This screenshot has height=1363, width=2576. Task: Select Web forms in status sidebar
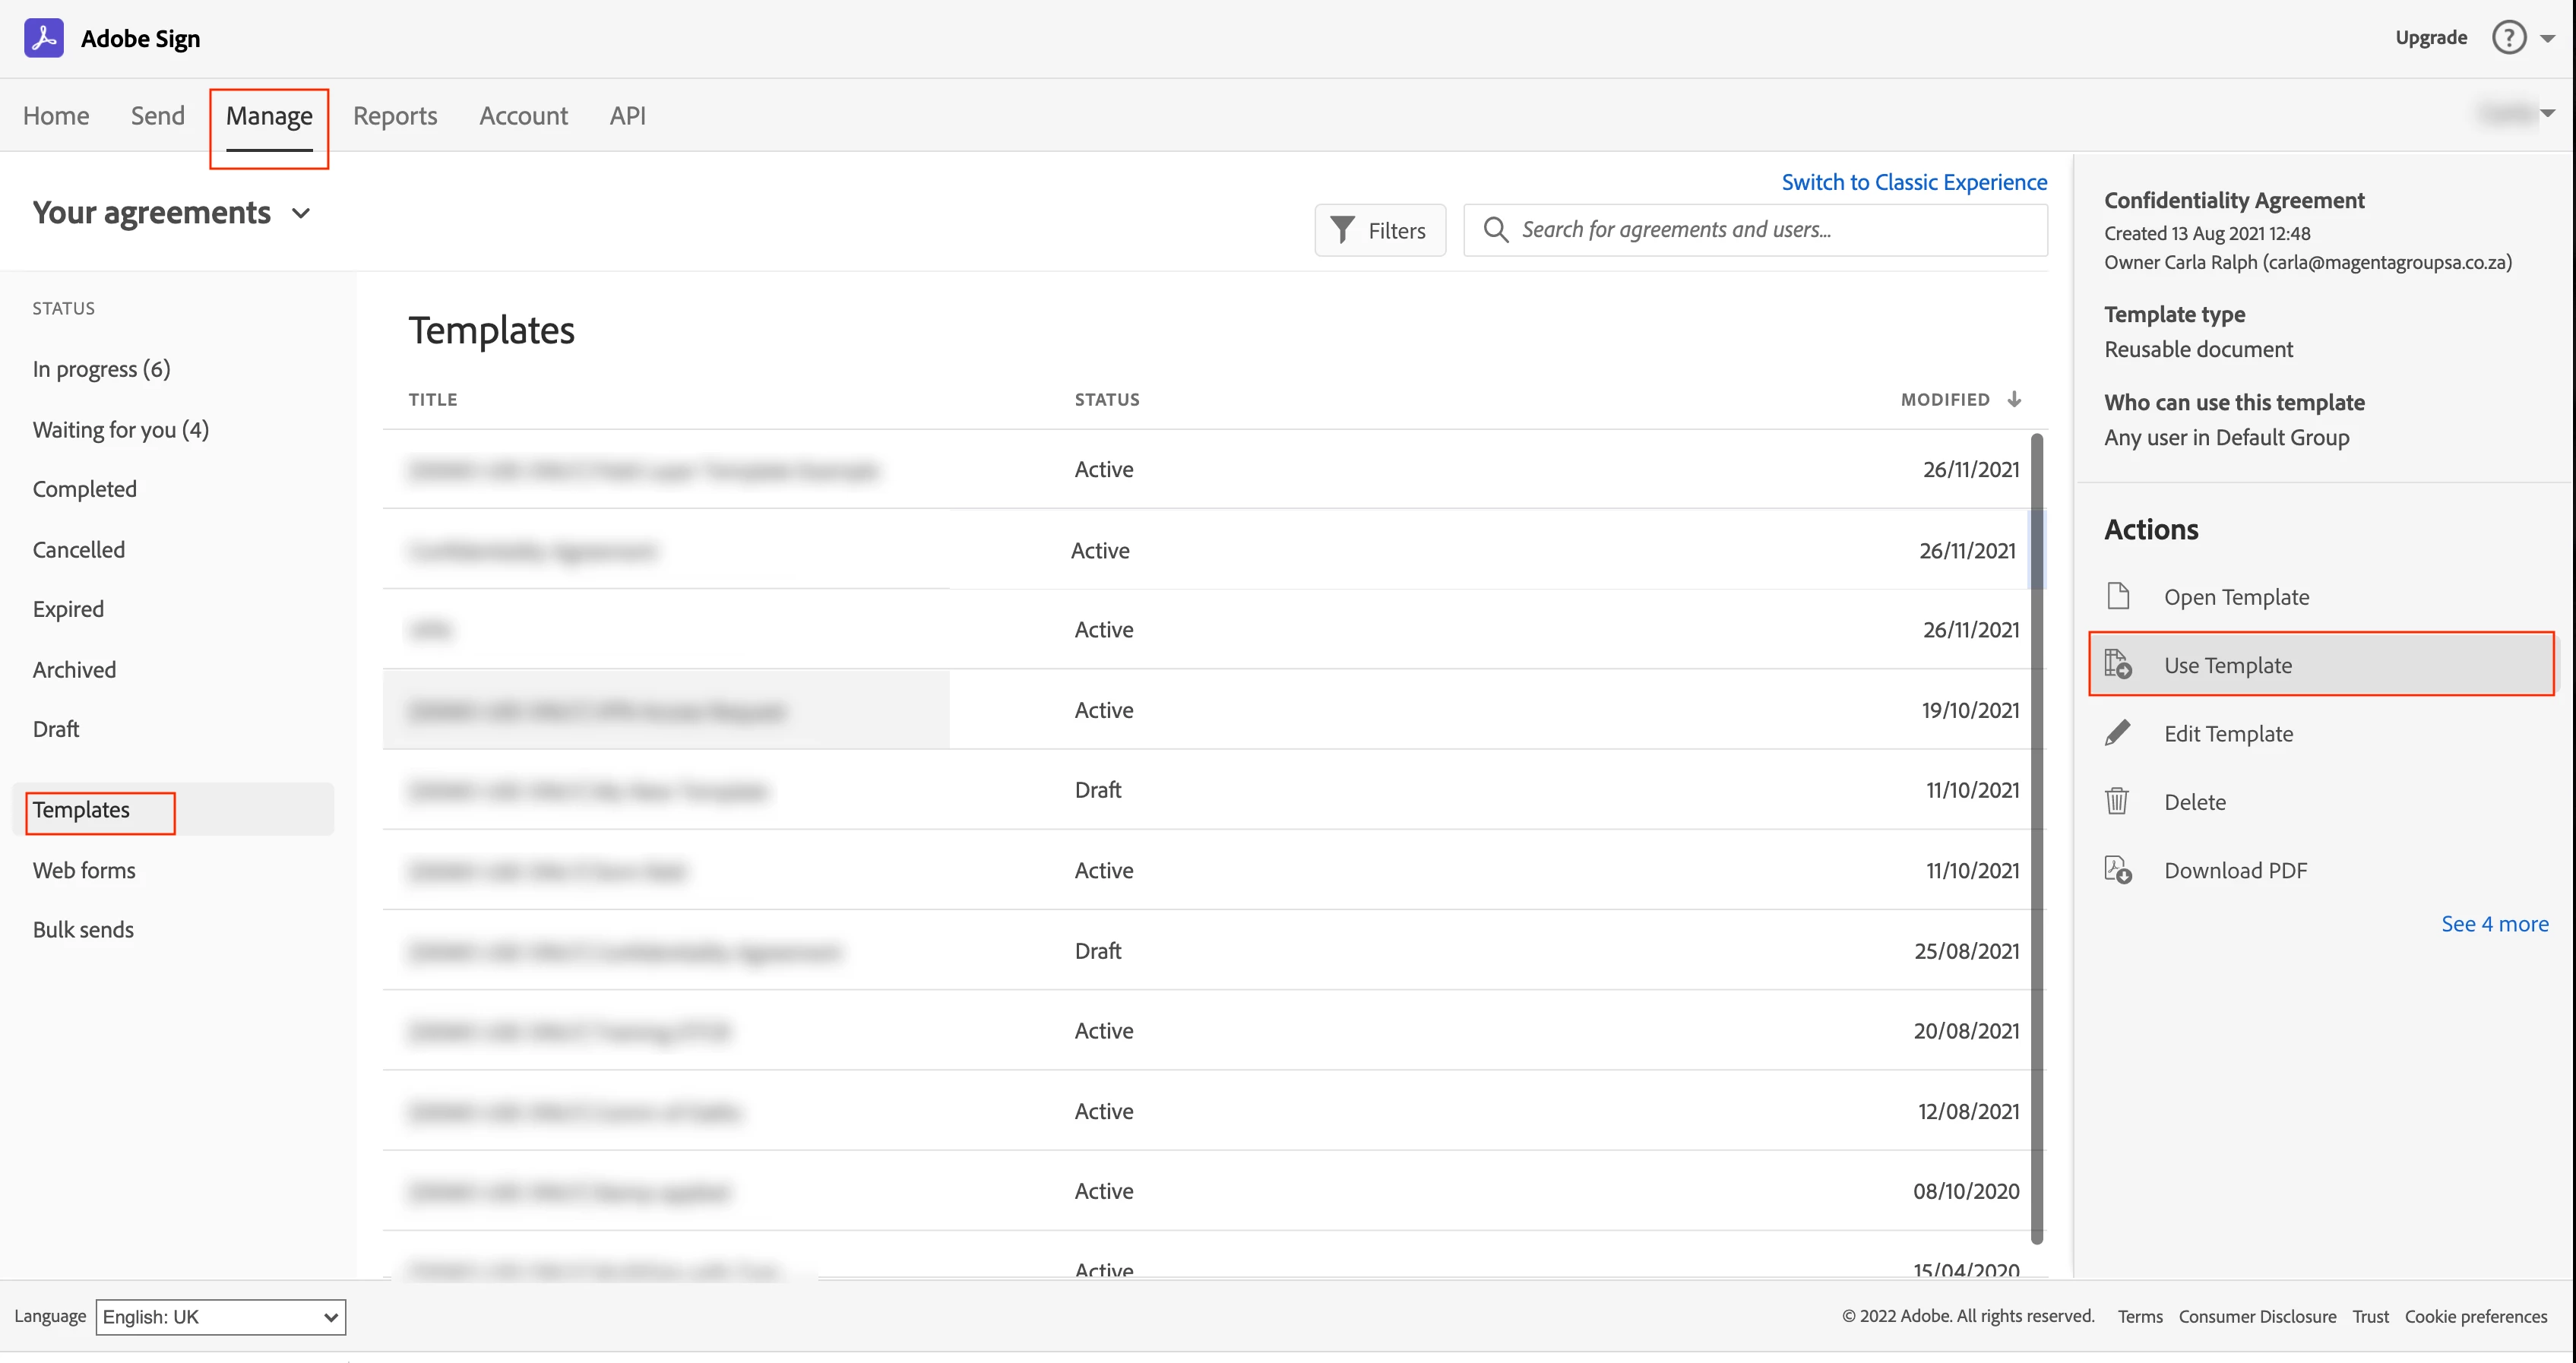click(x=84, y=870)
